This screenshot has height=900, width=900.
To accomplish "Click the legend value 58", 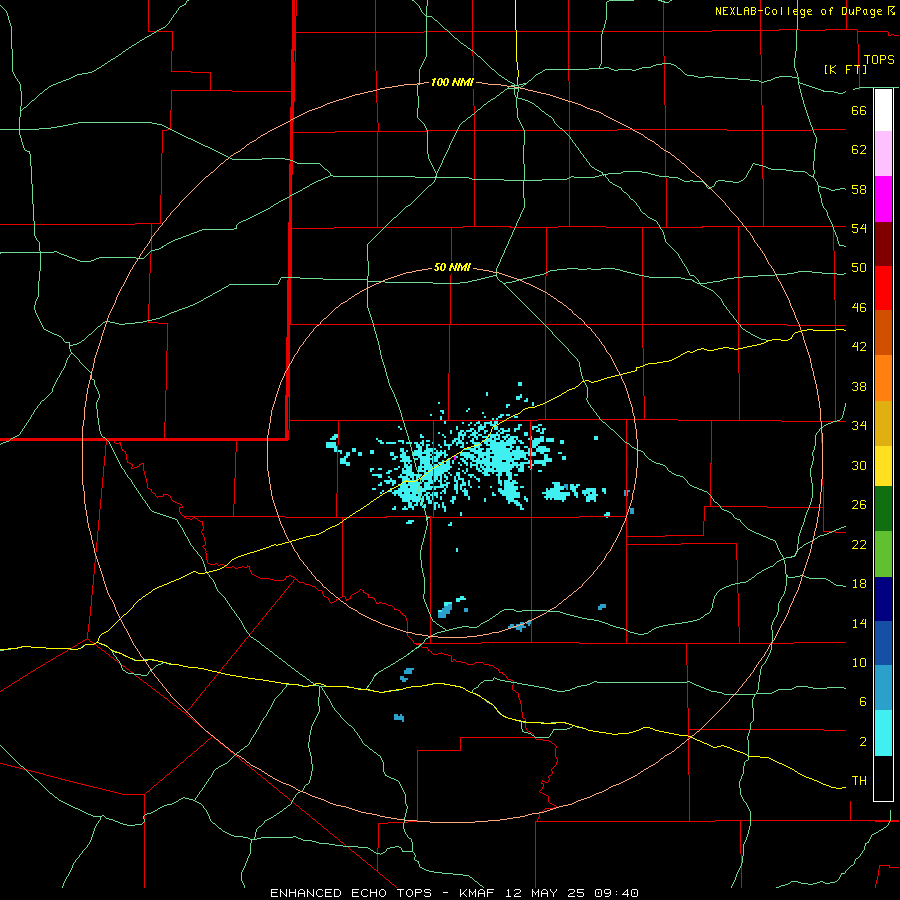I will pos(859,189).
